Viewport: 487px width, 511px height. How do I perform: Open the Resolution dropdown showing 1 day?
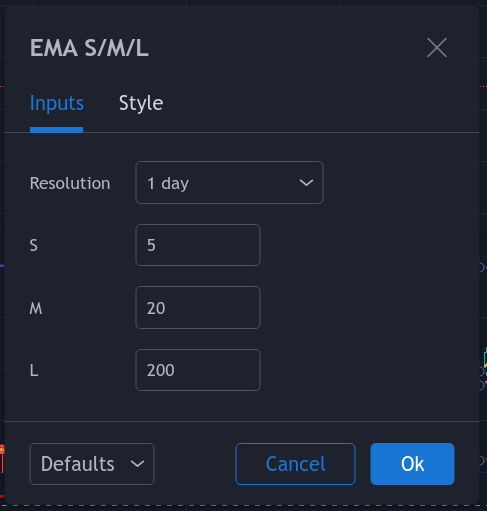tap(229, 183)
